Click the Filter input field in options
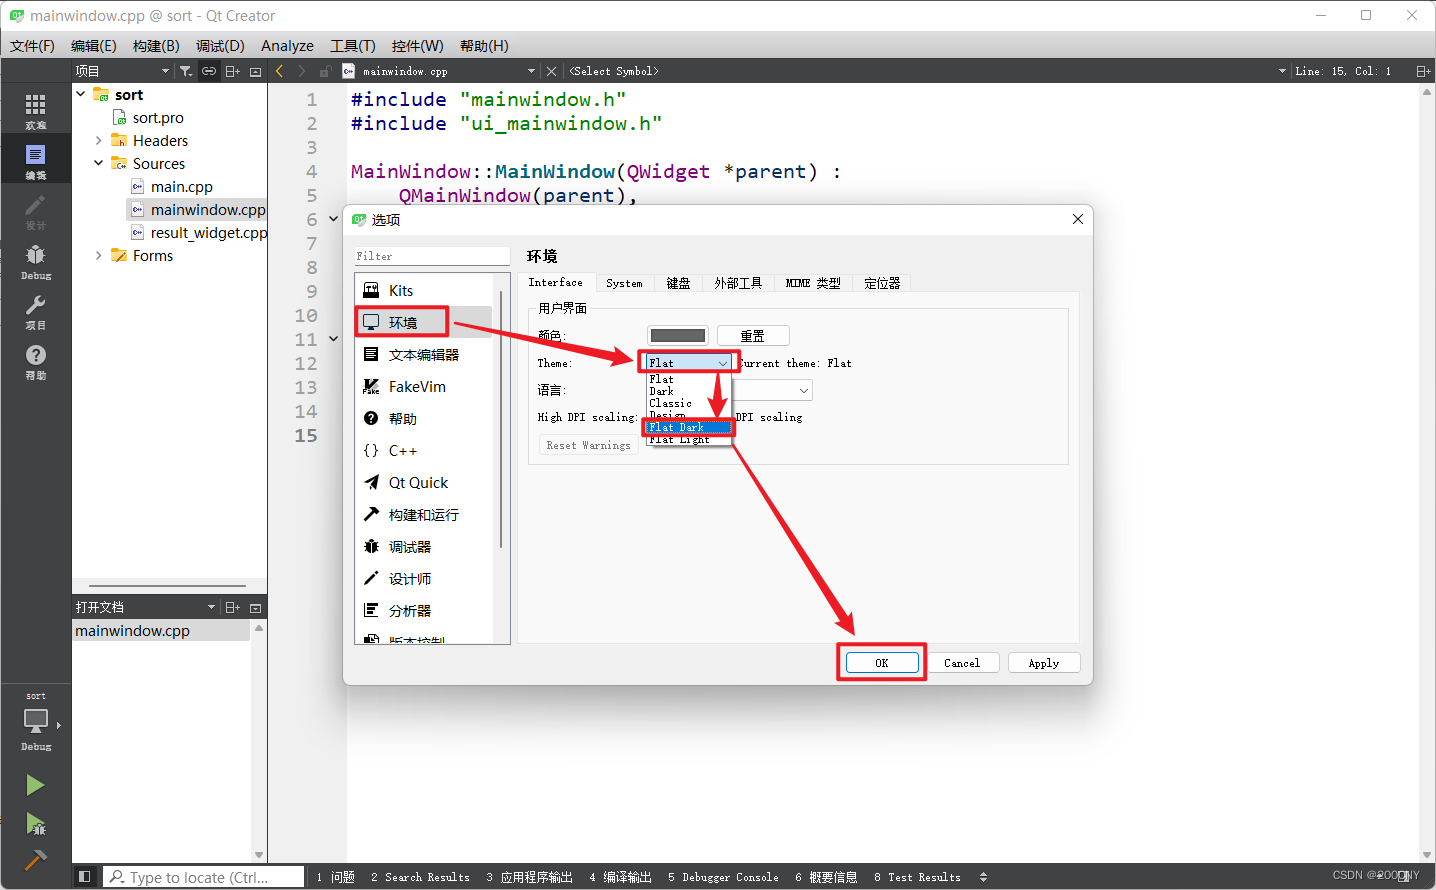The image size is (1436, 890). click(x=432, y=256)
